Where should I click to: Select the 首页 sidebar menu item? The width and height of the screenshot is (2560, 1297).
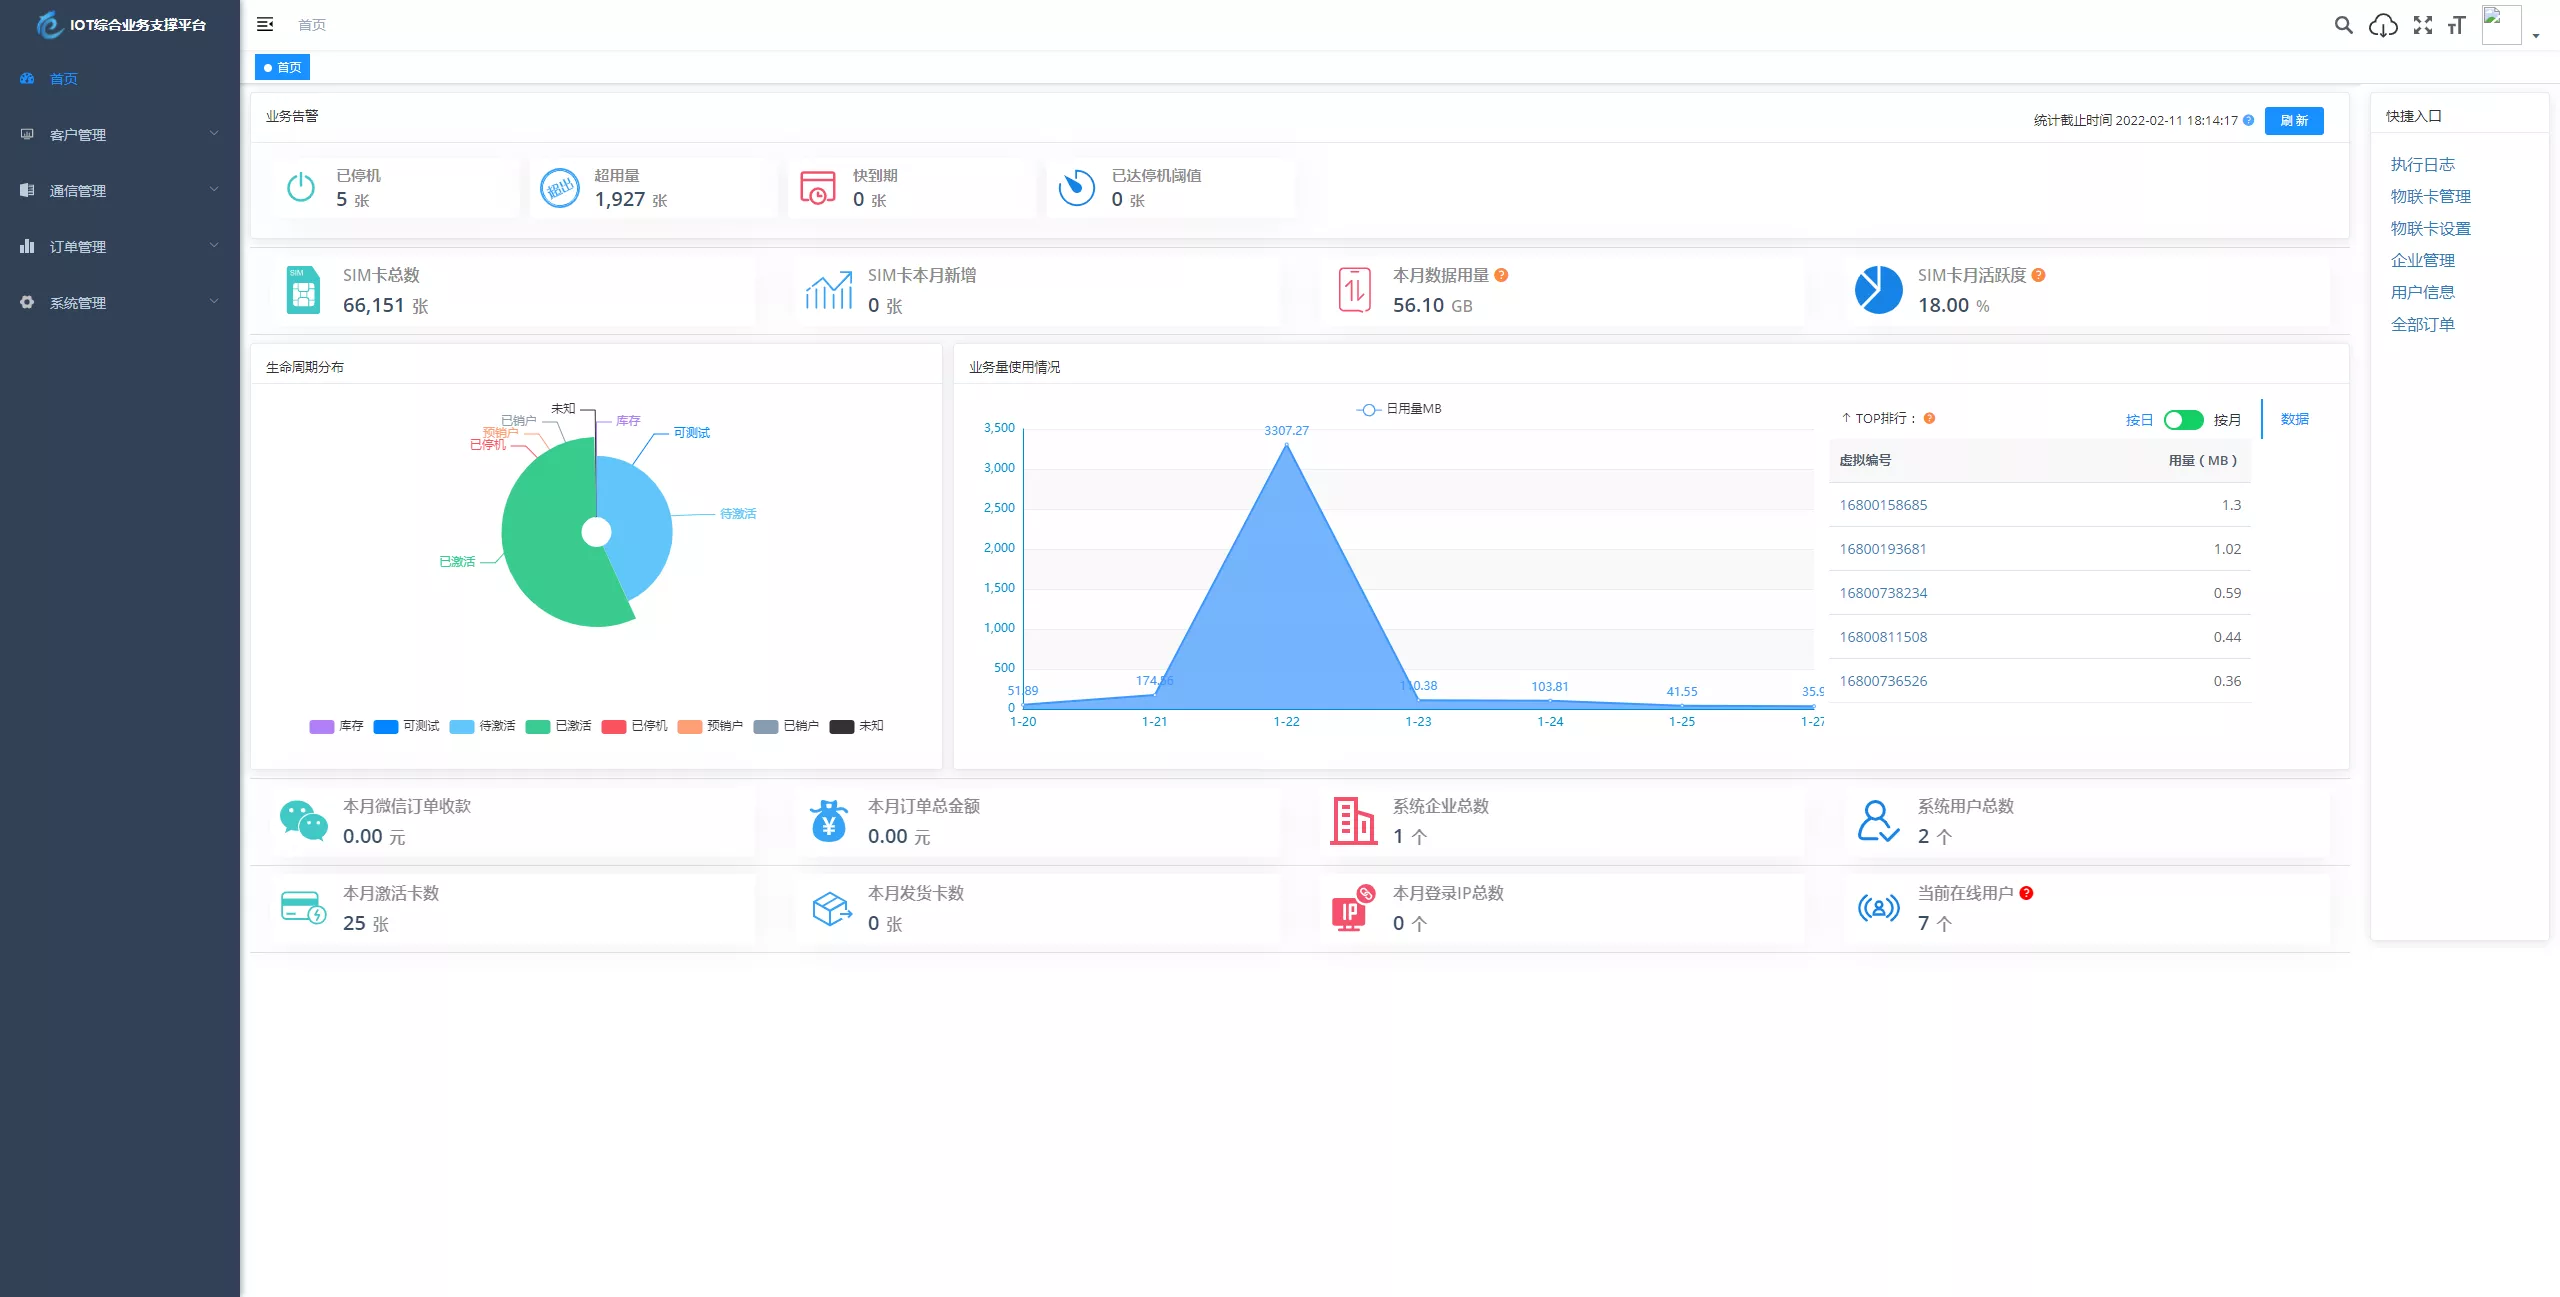point(64,78)
